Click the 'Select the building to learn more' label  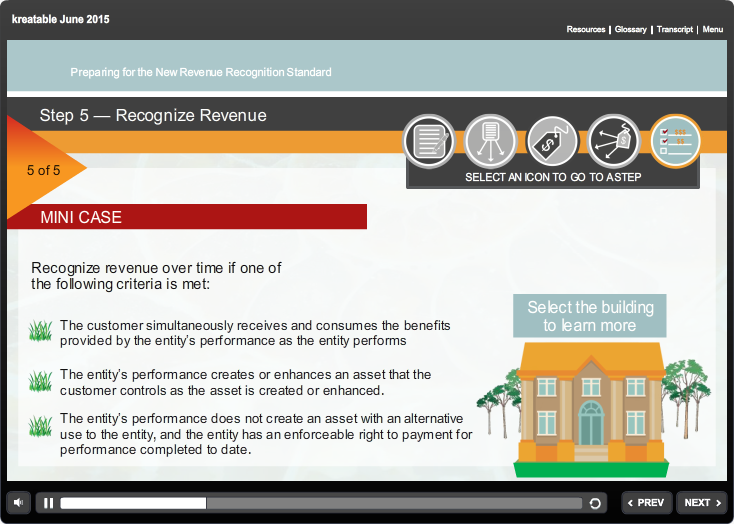click(590, 316)
